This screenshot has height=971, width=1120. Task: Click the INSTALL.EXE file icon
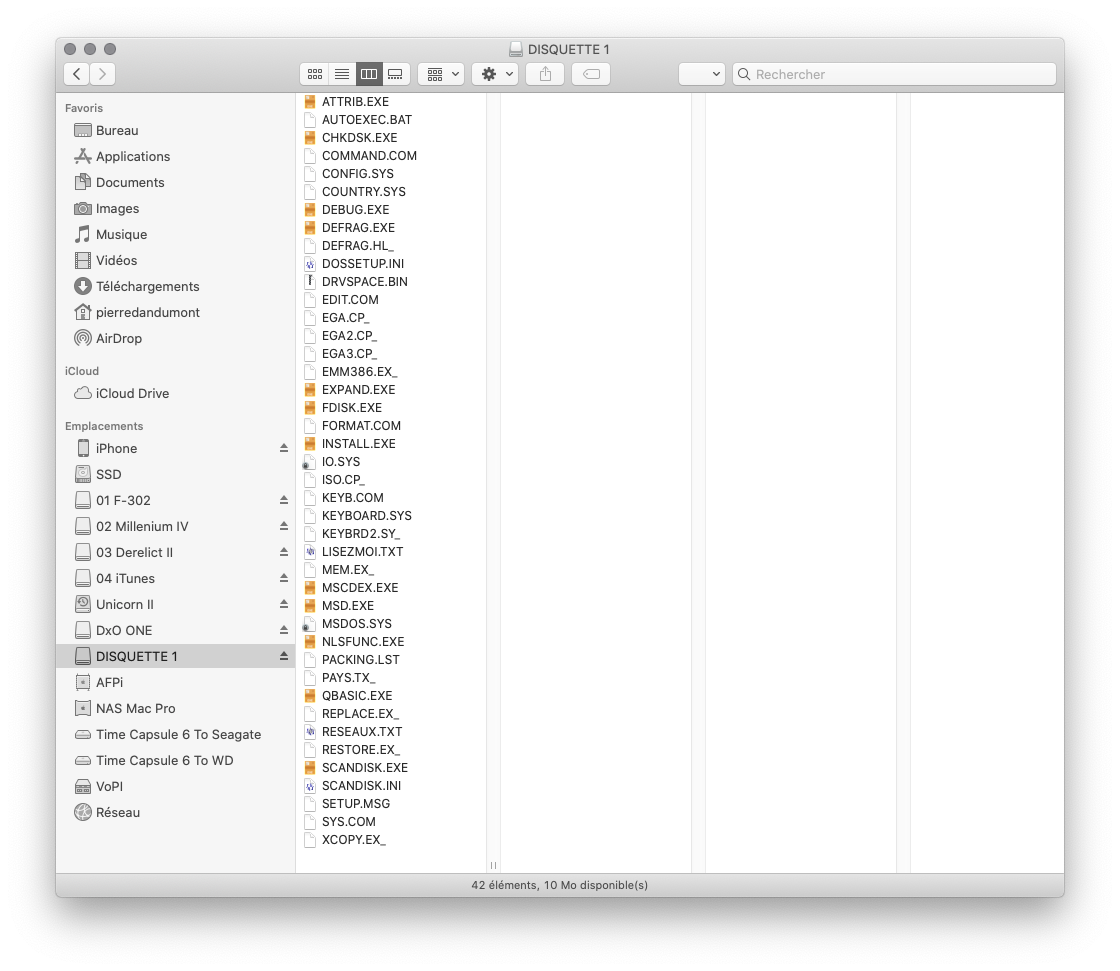(310, 444)
